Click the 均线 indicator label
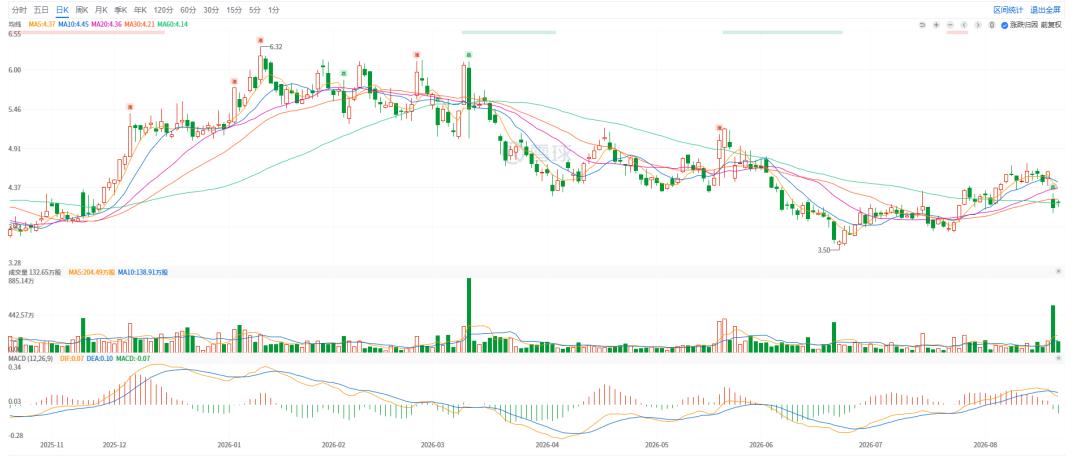This screenshot has width=1080, height=456. tap(14, 24)
